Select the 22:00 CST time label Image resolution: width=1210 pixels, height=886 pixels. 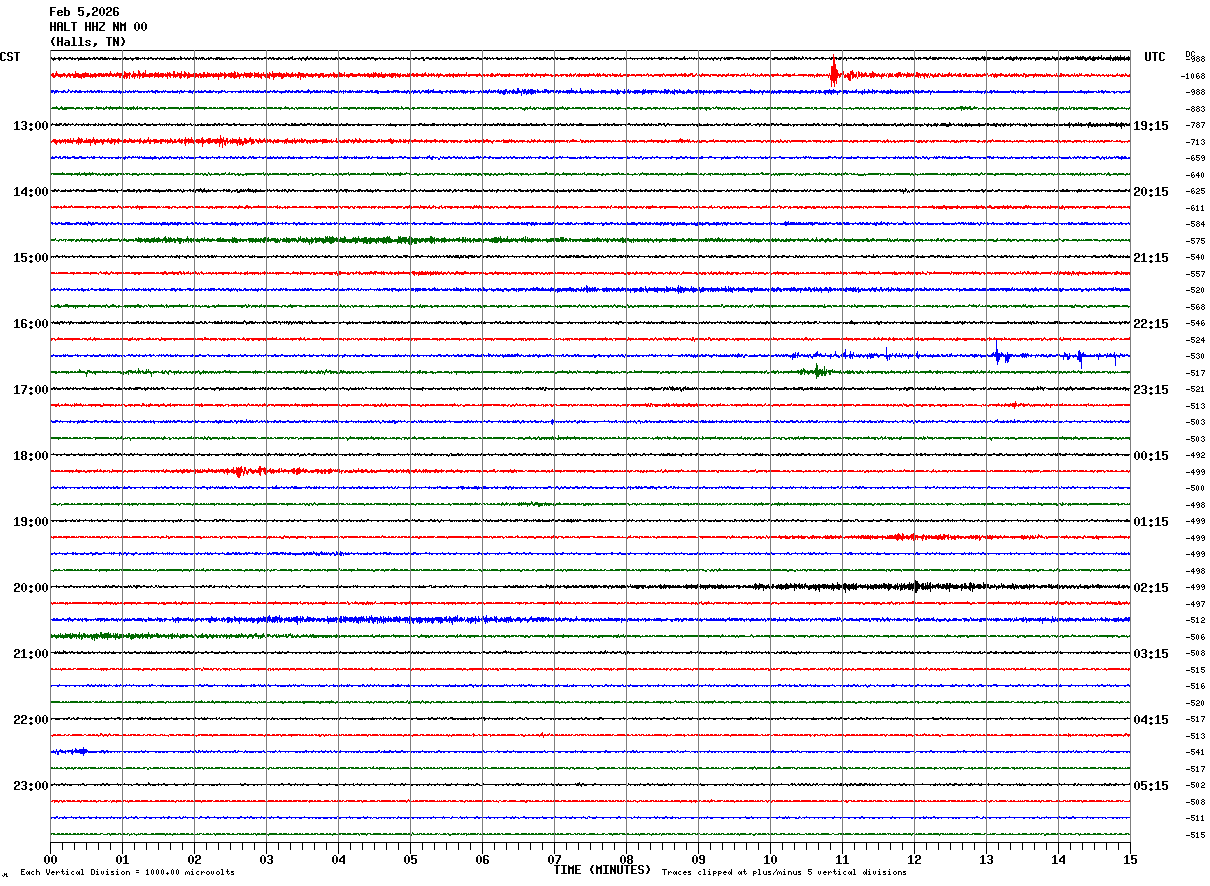coord(30,720)
